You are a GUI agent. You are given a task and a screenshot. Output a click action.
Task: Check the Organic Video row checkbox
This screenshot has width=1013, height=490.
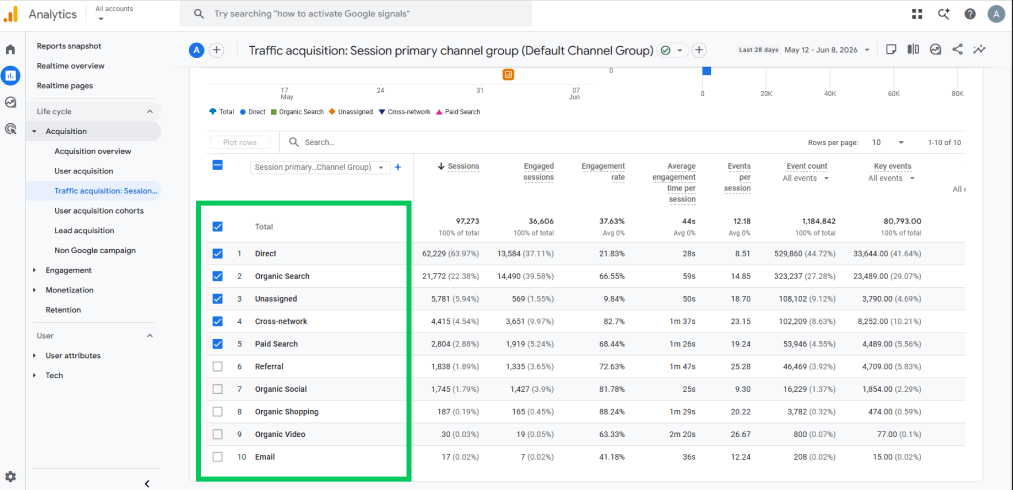218,434
